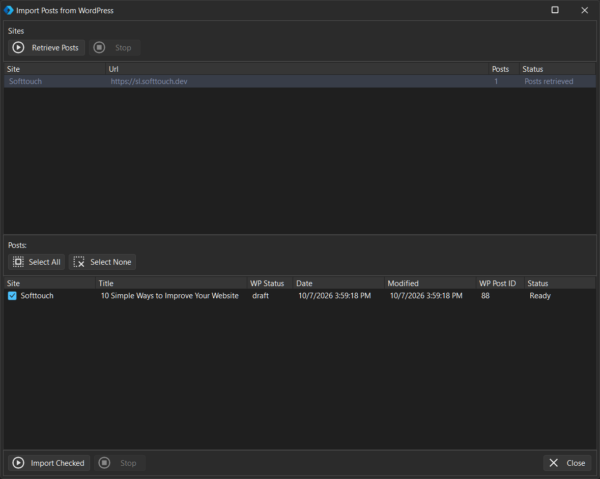The width and height of the screenshot is (600, 479).
Task: Click the Import Checked text label
Action: (57, 463)
